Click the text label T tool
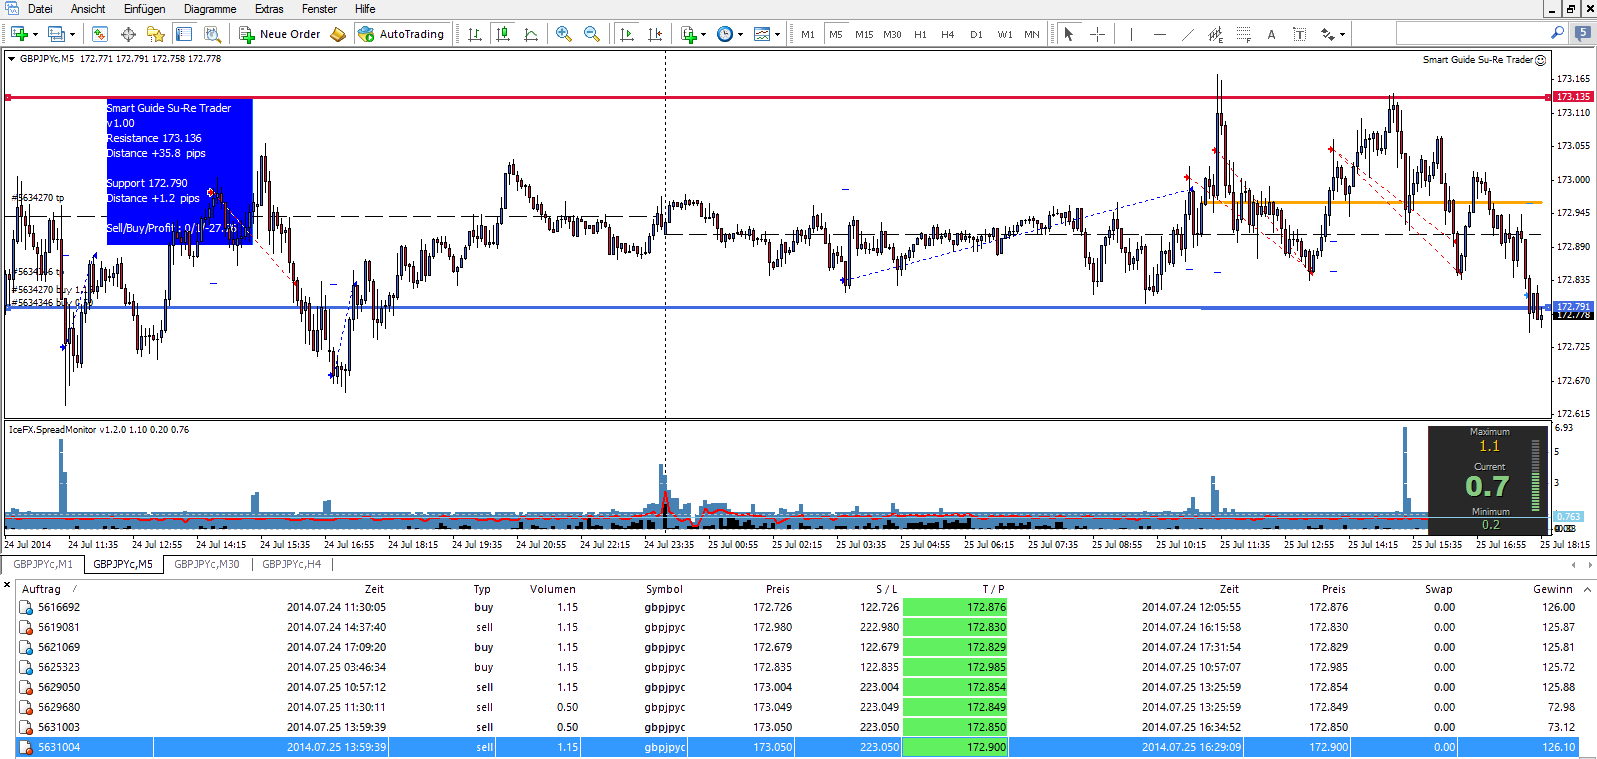This screenshot has width=1597, height=759. (x=1299, y=34)
